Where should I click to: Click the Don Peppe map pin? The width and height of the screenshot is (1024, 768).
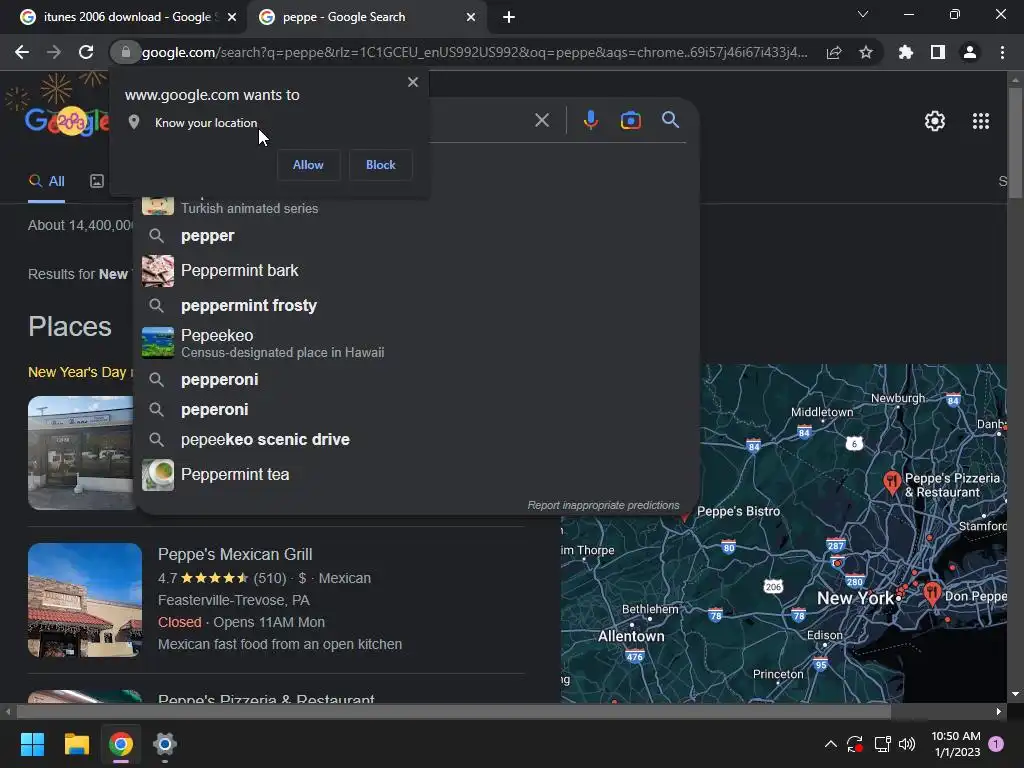[x=931, y=593]
